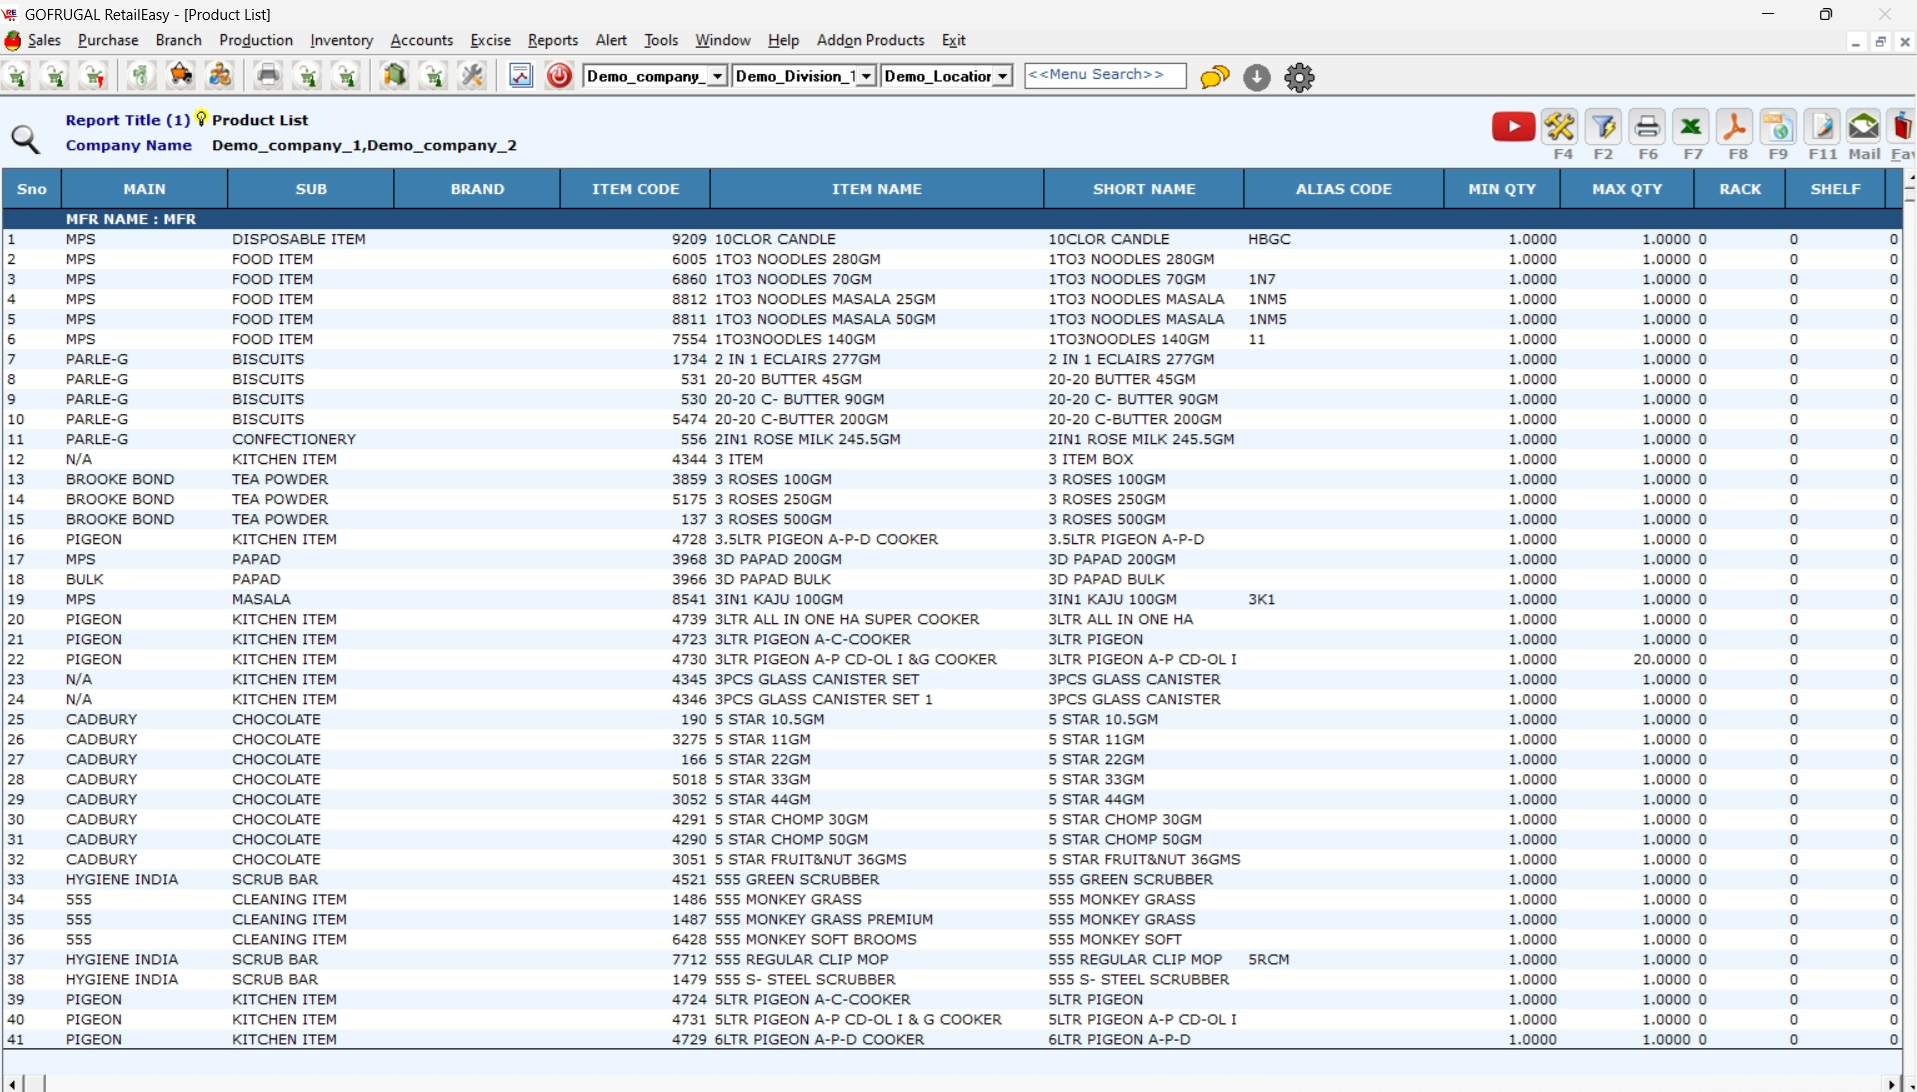Open the Demo_Location dropdown

click(1002, 76)
